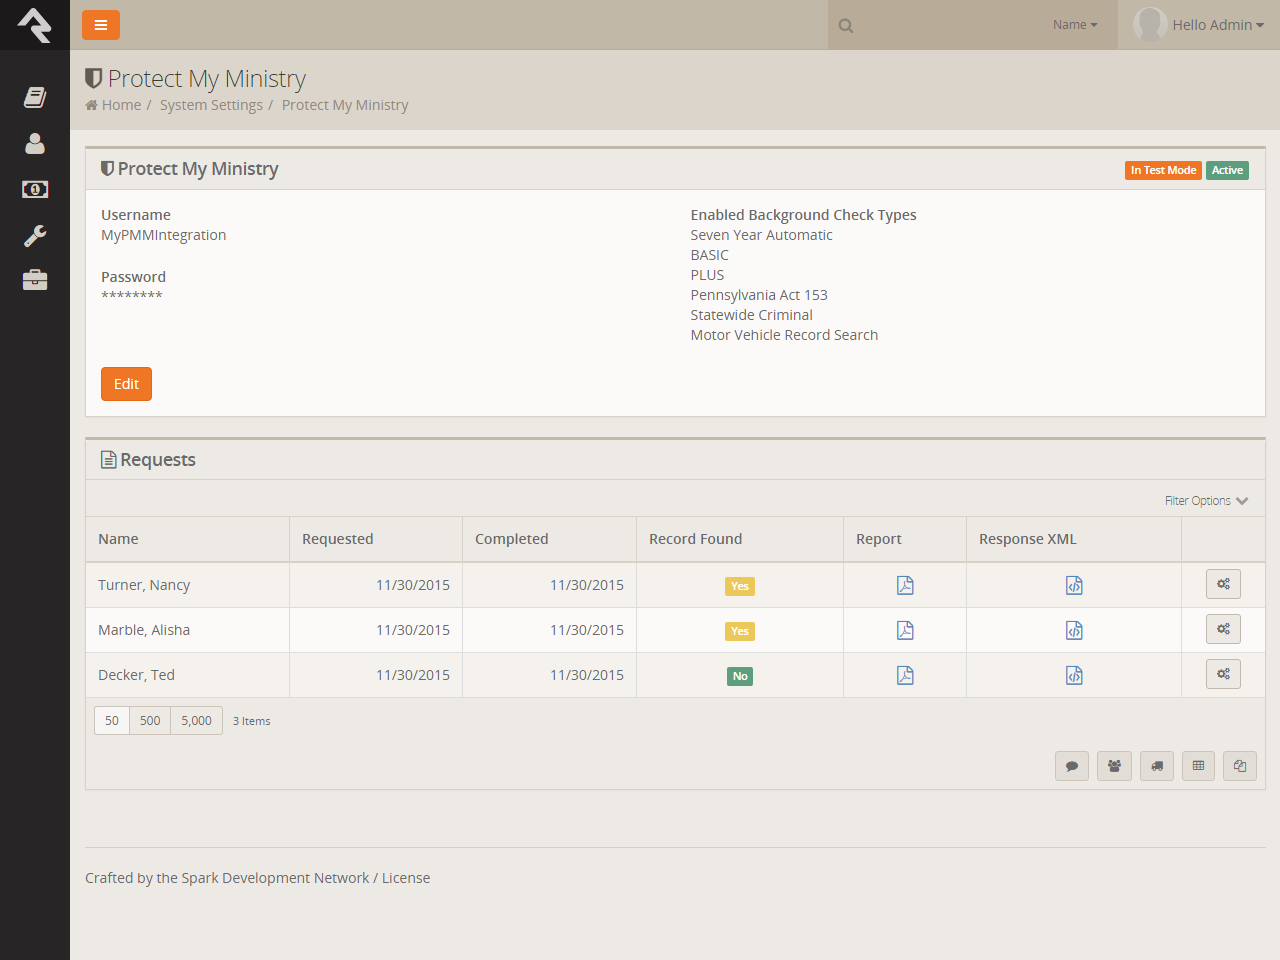Viewport: 1280px width, 960px height.
Task: Open the briefcase icon in the sidebar
Action: point(35,280)
